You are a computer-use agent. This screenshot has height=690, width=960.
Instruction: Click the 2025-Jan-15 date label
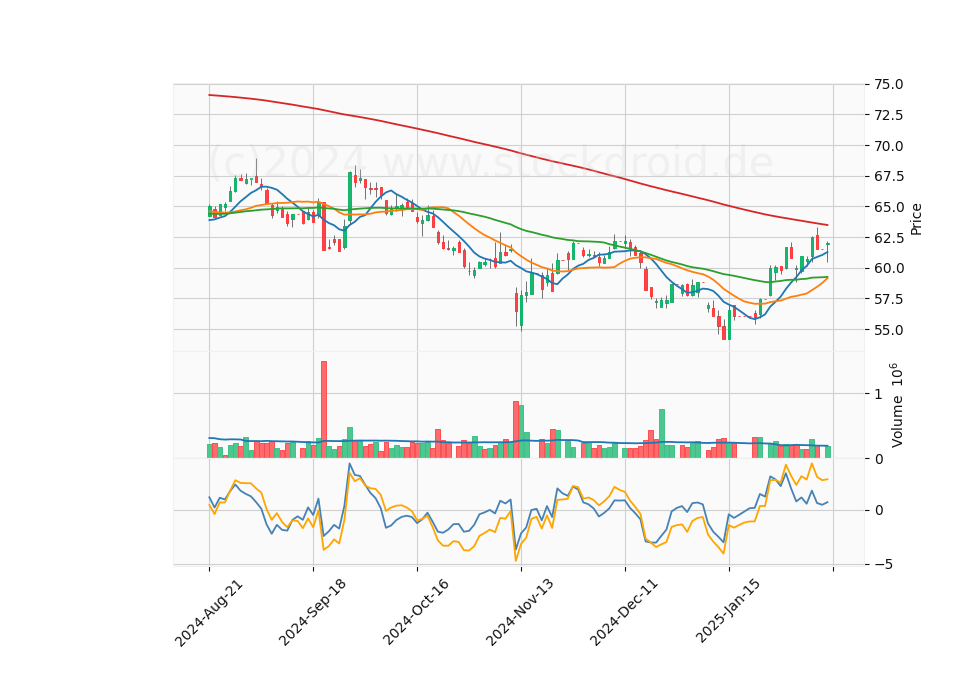click(x=729, y=613)
